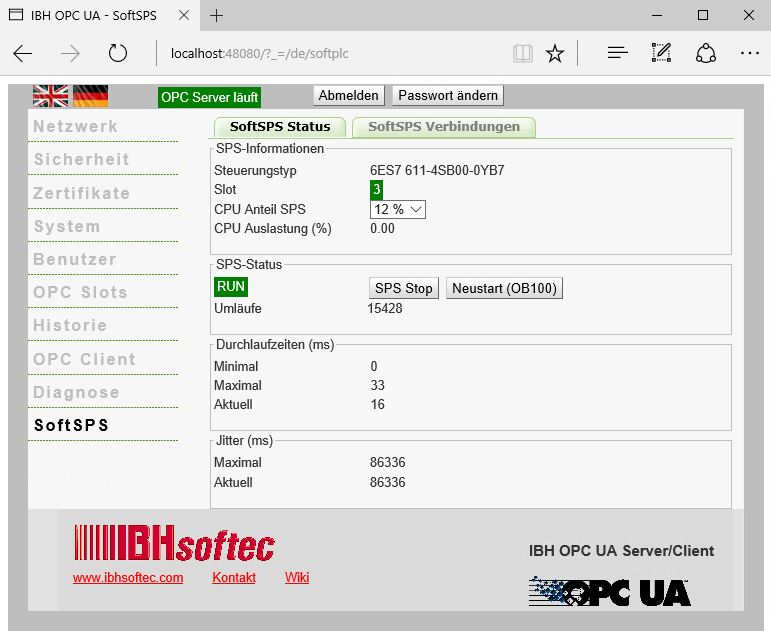Switch language via the UK flag icon

[51, 96]
